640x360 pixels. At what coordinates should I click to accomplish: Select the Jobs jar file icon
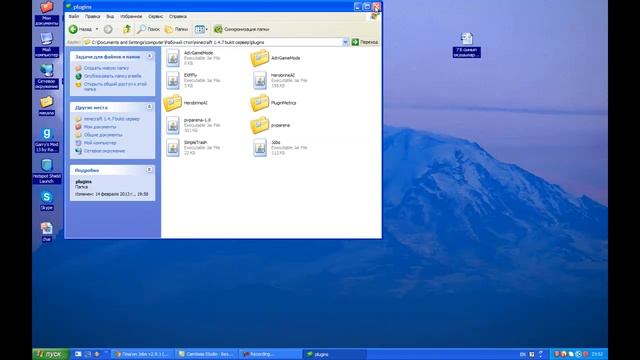click(x=260, y=148)
